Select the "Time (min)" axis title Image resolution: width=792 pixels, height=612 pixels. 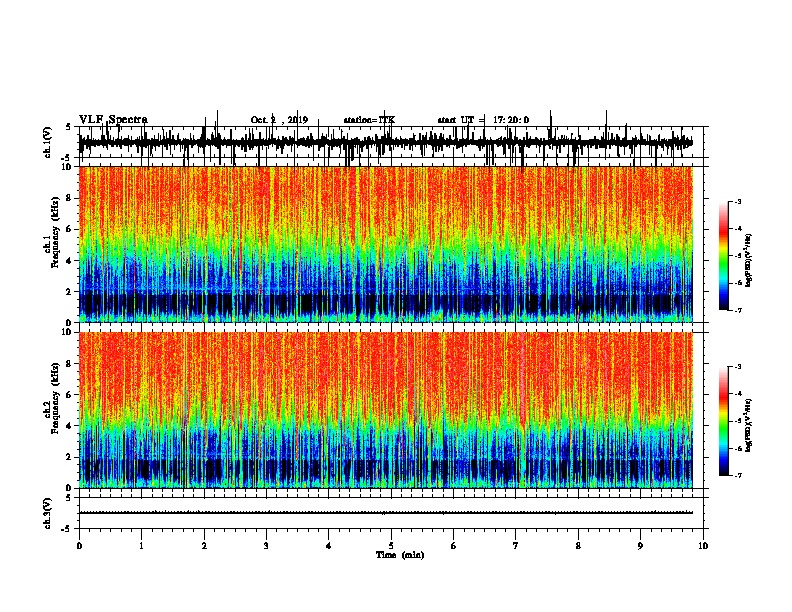pyautogui.click(x=400, y=555)
